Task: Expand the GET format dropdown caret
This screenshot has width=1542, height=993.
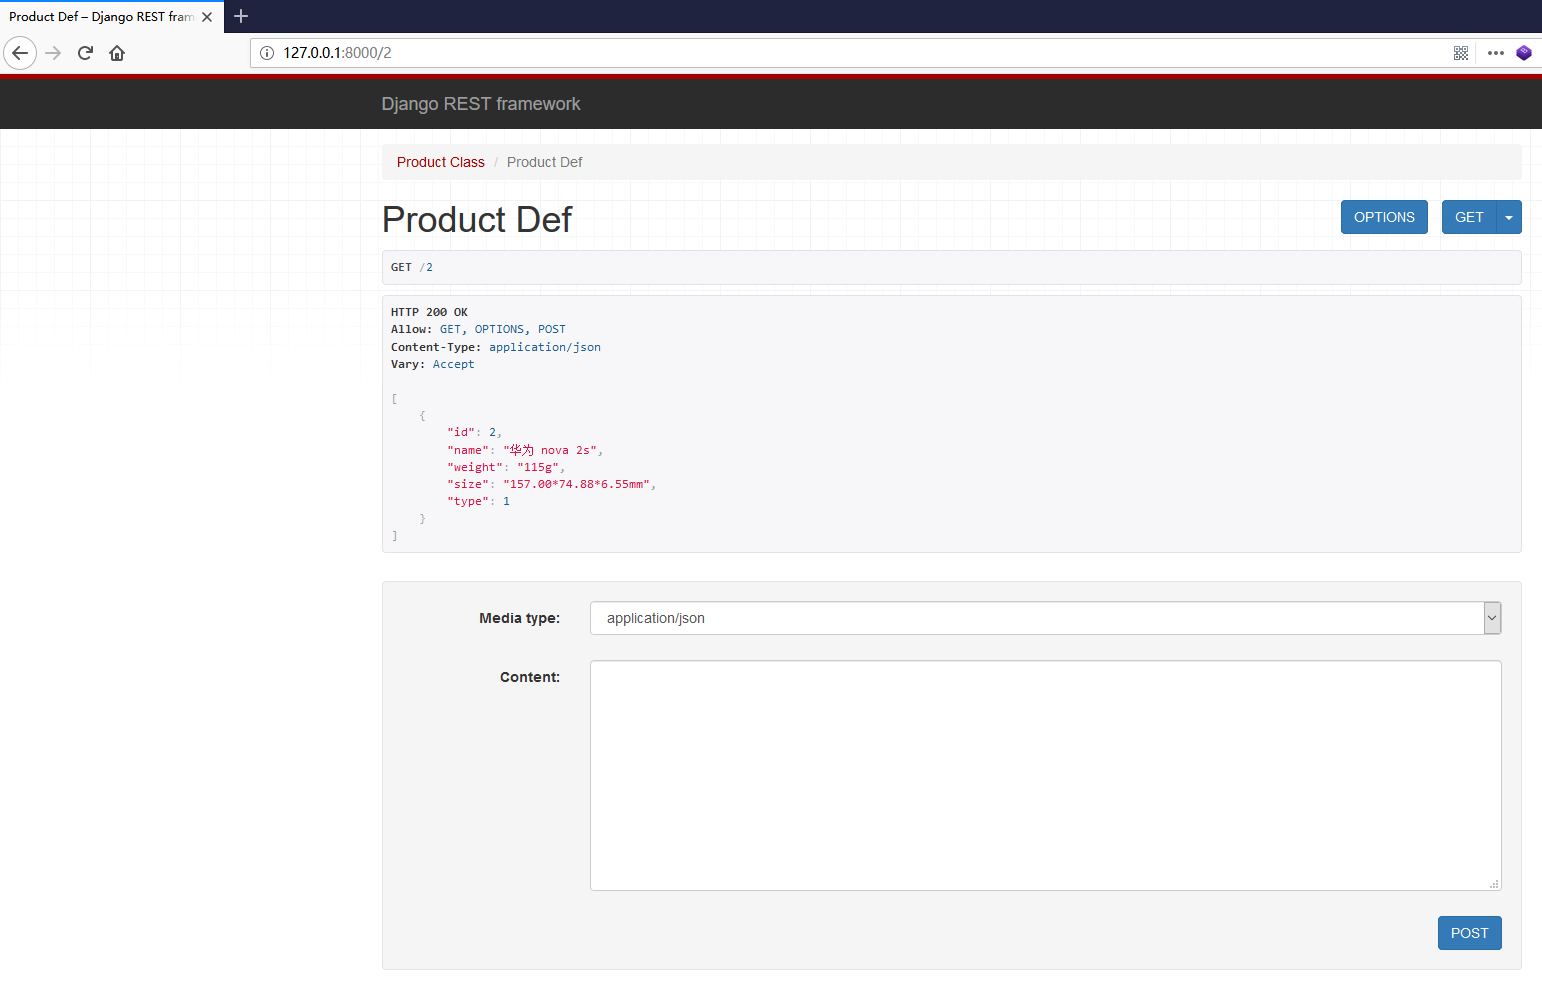Action: click(1509, 217)
